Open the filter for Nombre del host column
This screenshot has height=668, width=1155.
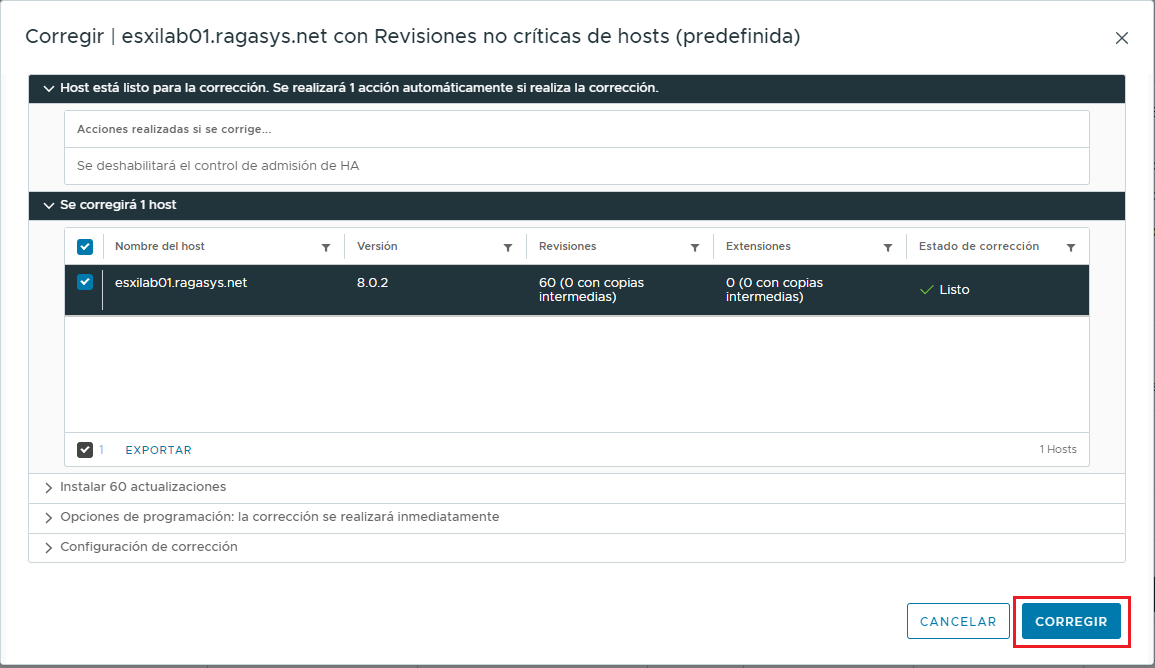[x=325, y=246]
